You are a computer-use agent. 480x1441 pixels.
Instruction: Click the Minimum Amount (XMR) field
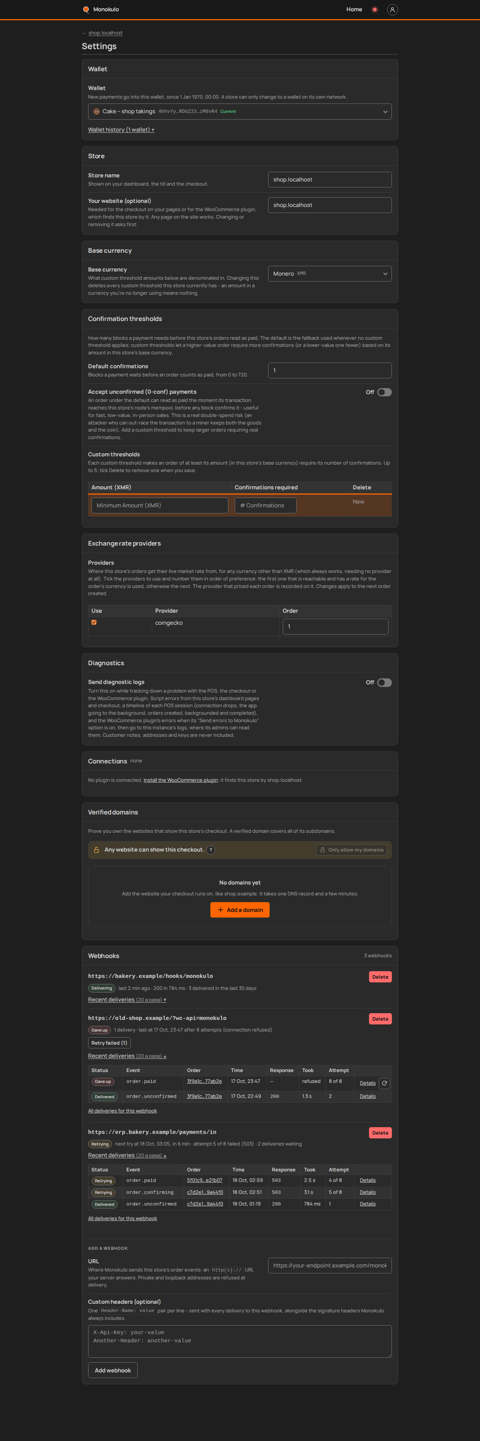point(160,506)
